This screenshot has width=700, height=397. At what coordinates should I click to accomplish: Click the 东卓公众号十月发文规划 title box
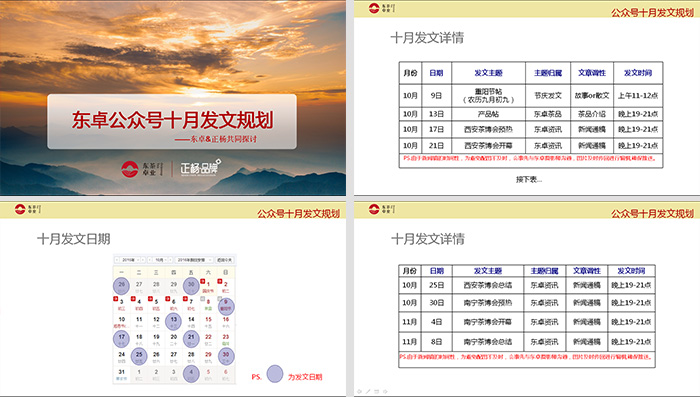(x=172, y=121)
